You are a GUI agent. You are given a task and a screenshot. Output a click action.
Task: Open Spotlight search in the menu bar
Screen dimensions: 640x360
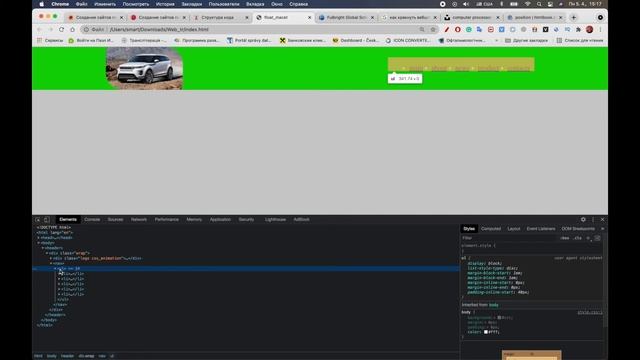tap(539, 4)
